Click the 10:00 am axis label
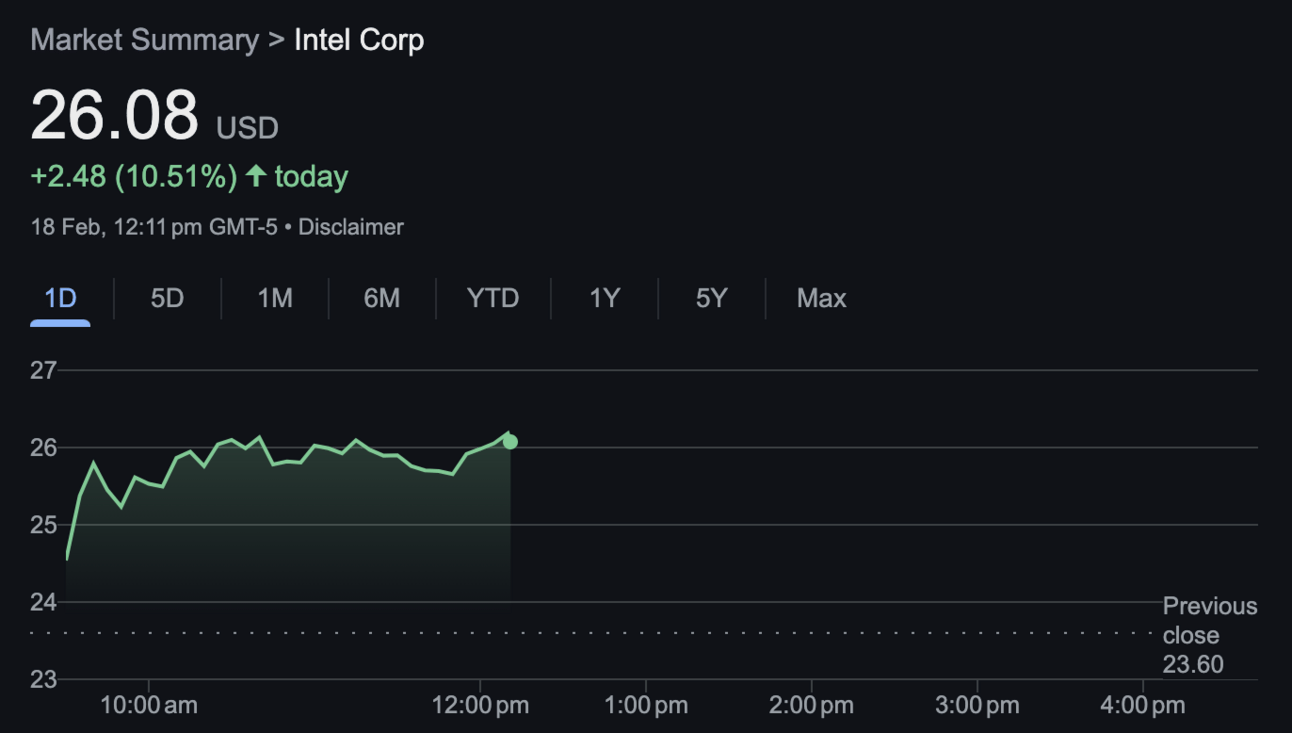The width and height of the screenshot is (1292, 733). (x=149, y=705)
